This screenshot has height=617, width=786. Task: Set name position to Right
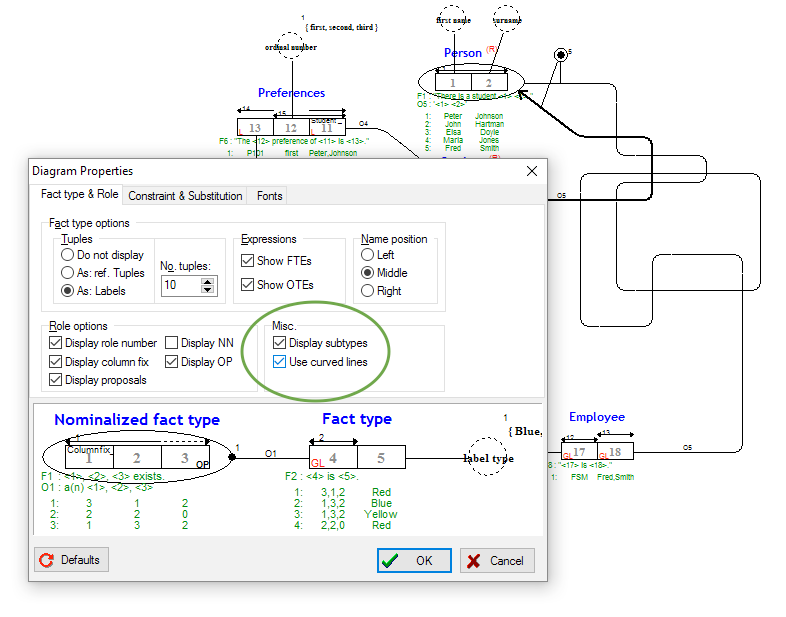point(368,291)
